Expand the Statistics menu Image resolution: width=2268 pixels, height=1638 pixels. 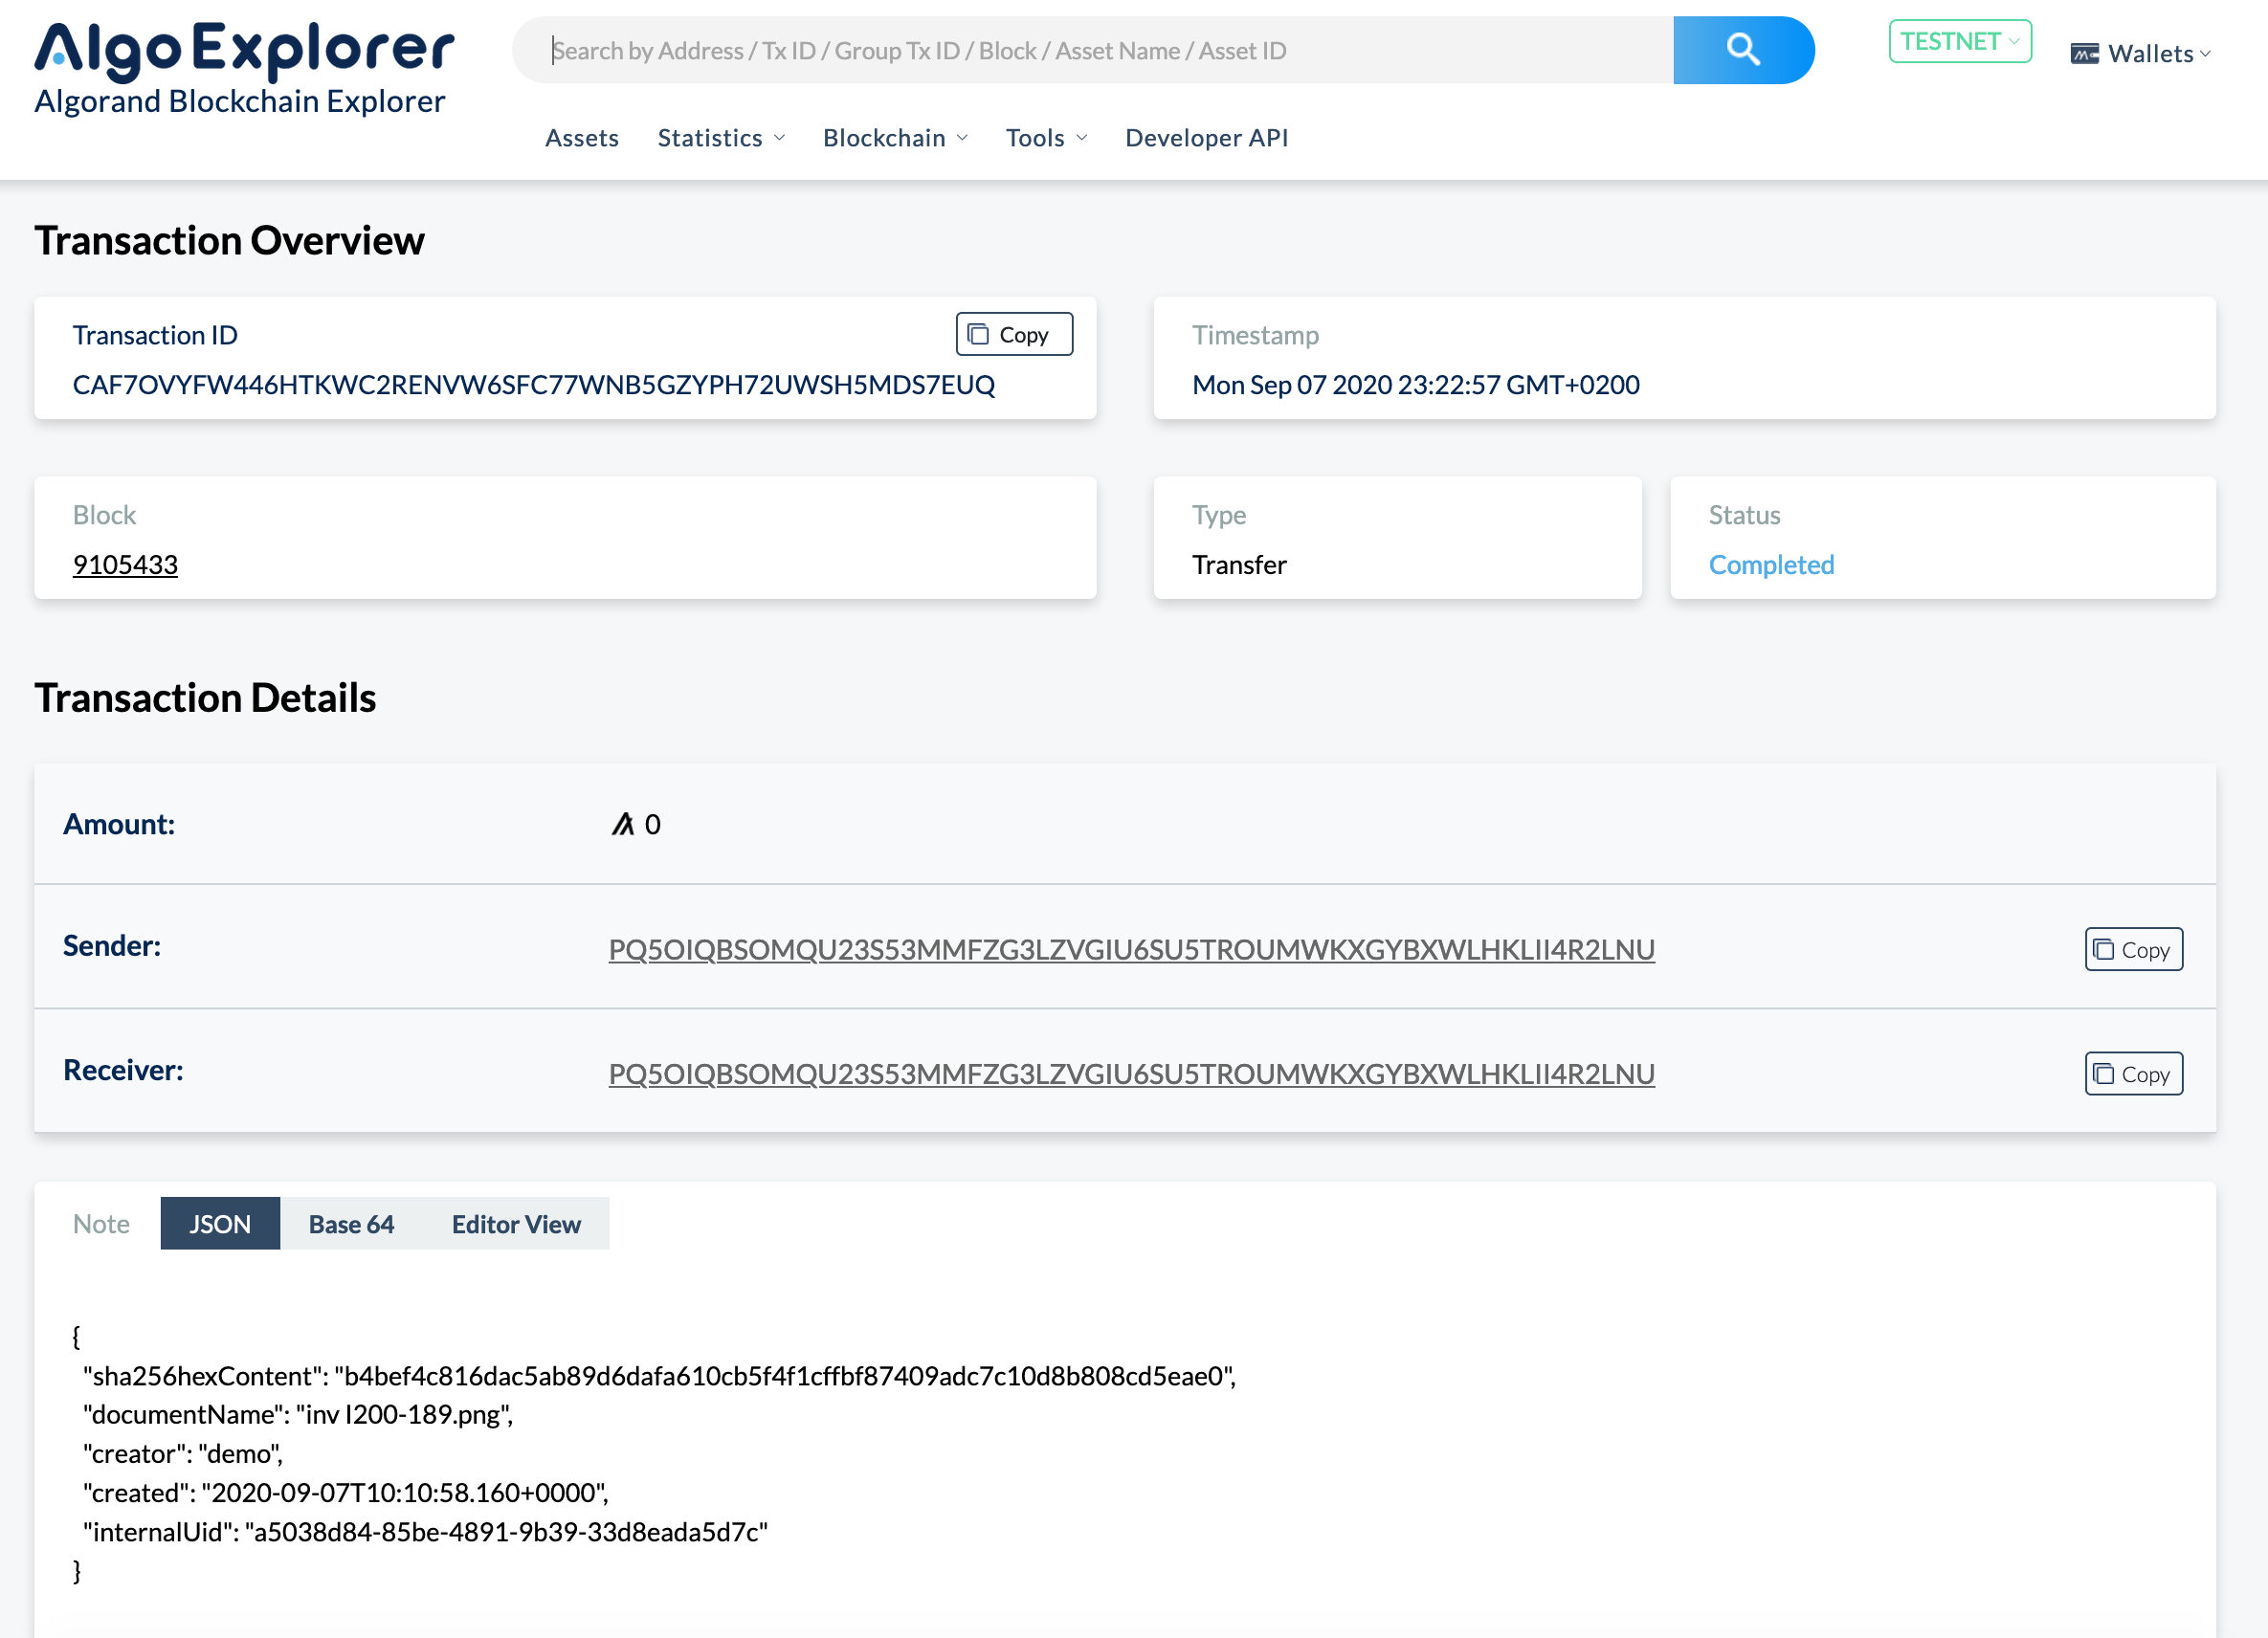tap(720, 138)
